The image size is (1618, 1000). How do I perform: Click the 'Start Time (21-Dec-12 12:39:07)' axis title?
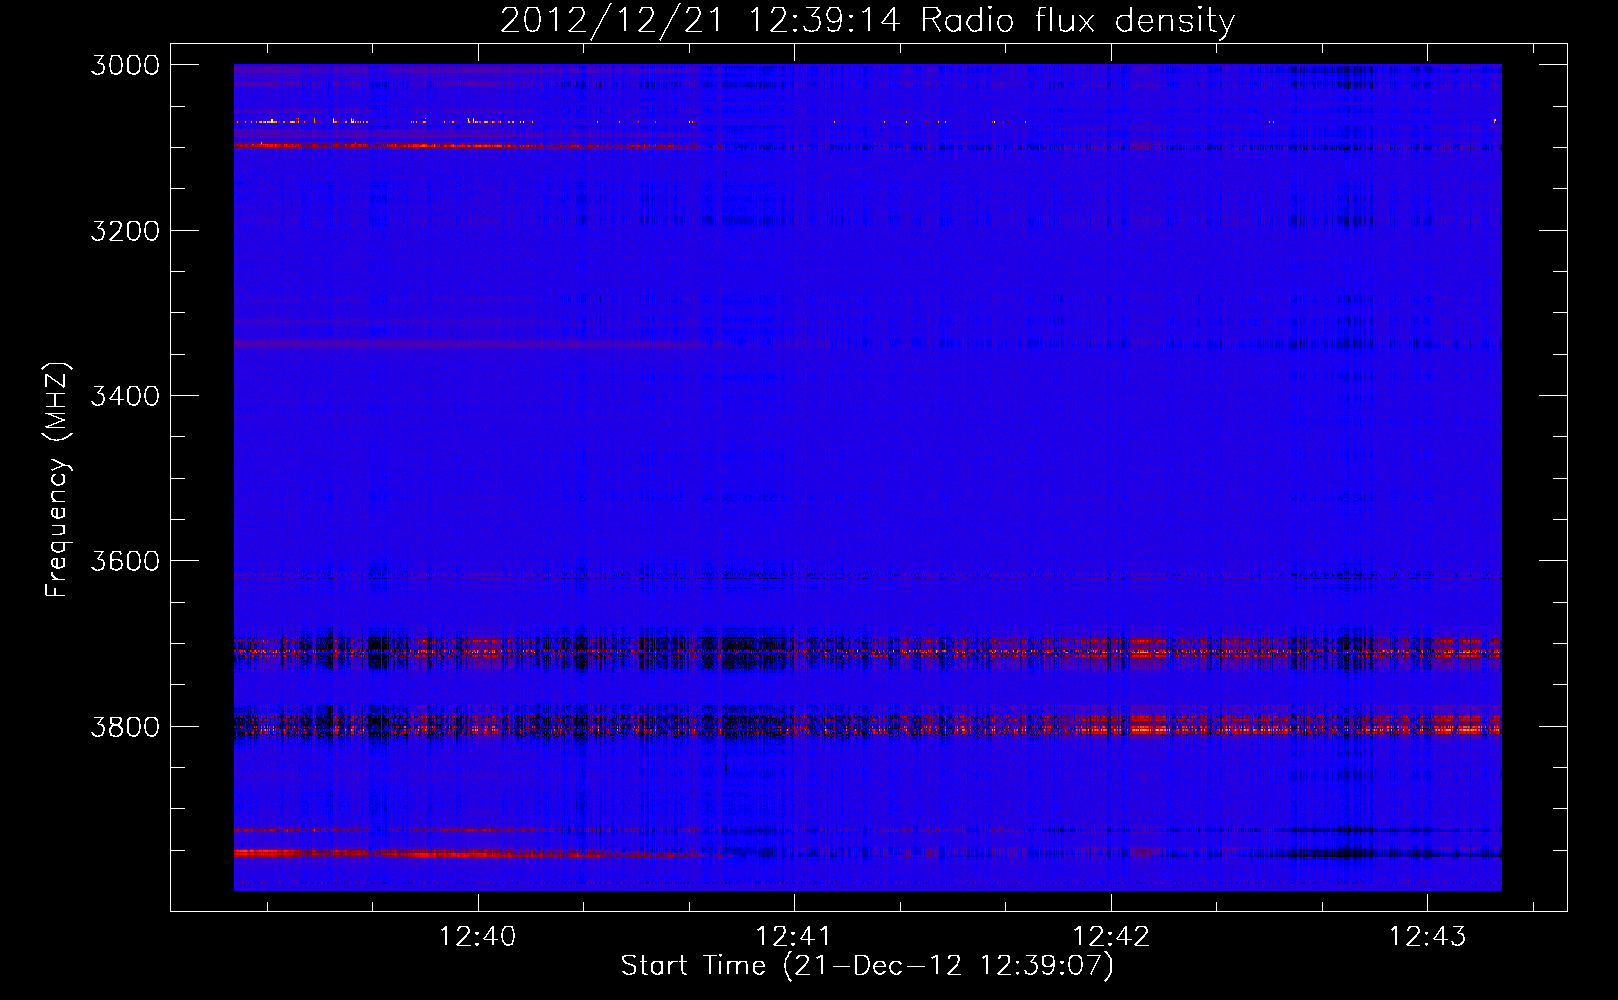point(867,966)
